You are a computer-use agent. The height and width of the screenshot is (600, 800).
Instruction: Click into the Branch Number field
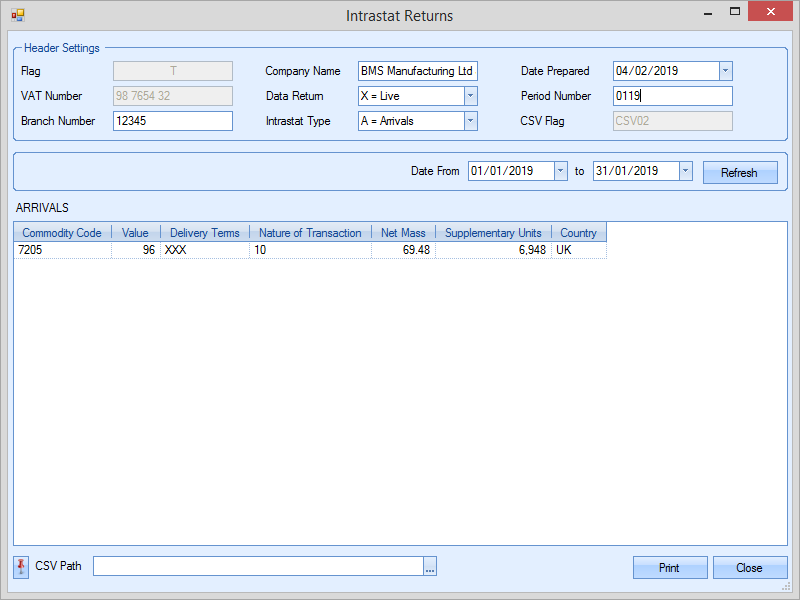point(173,121)
